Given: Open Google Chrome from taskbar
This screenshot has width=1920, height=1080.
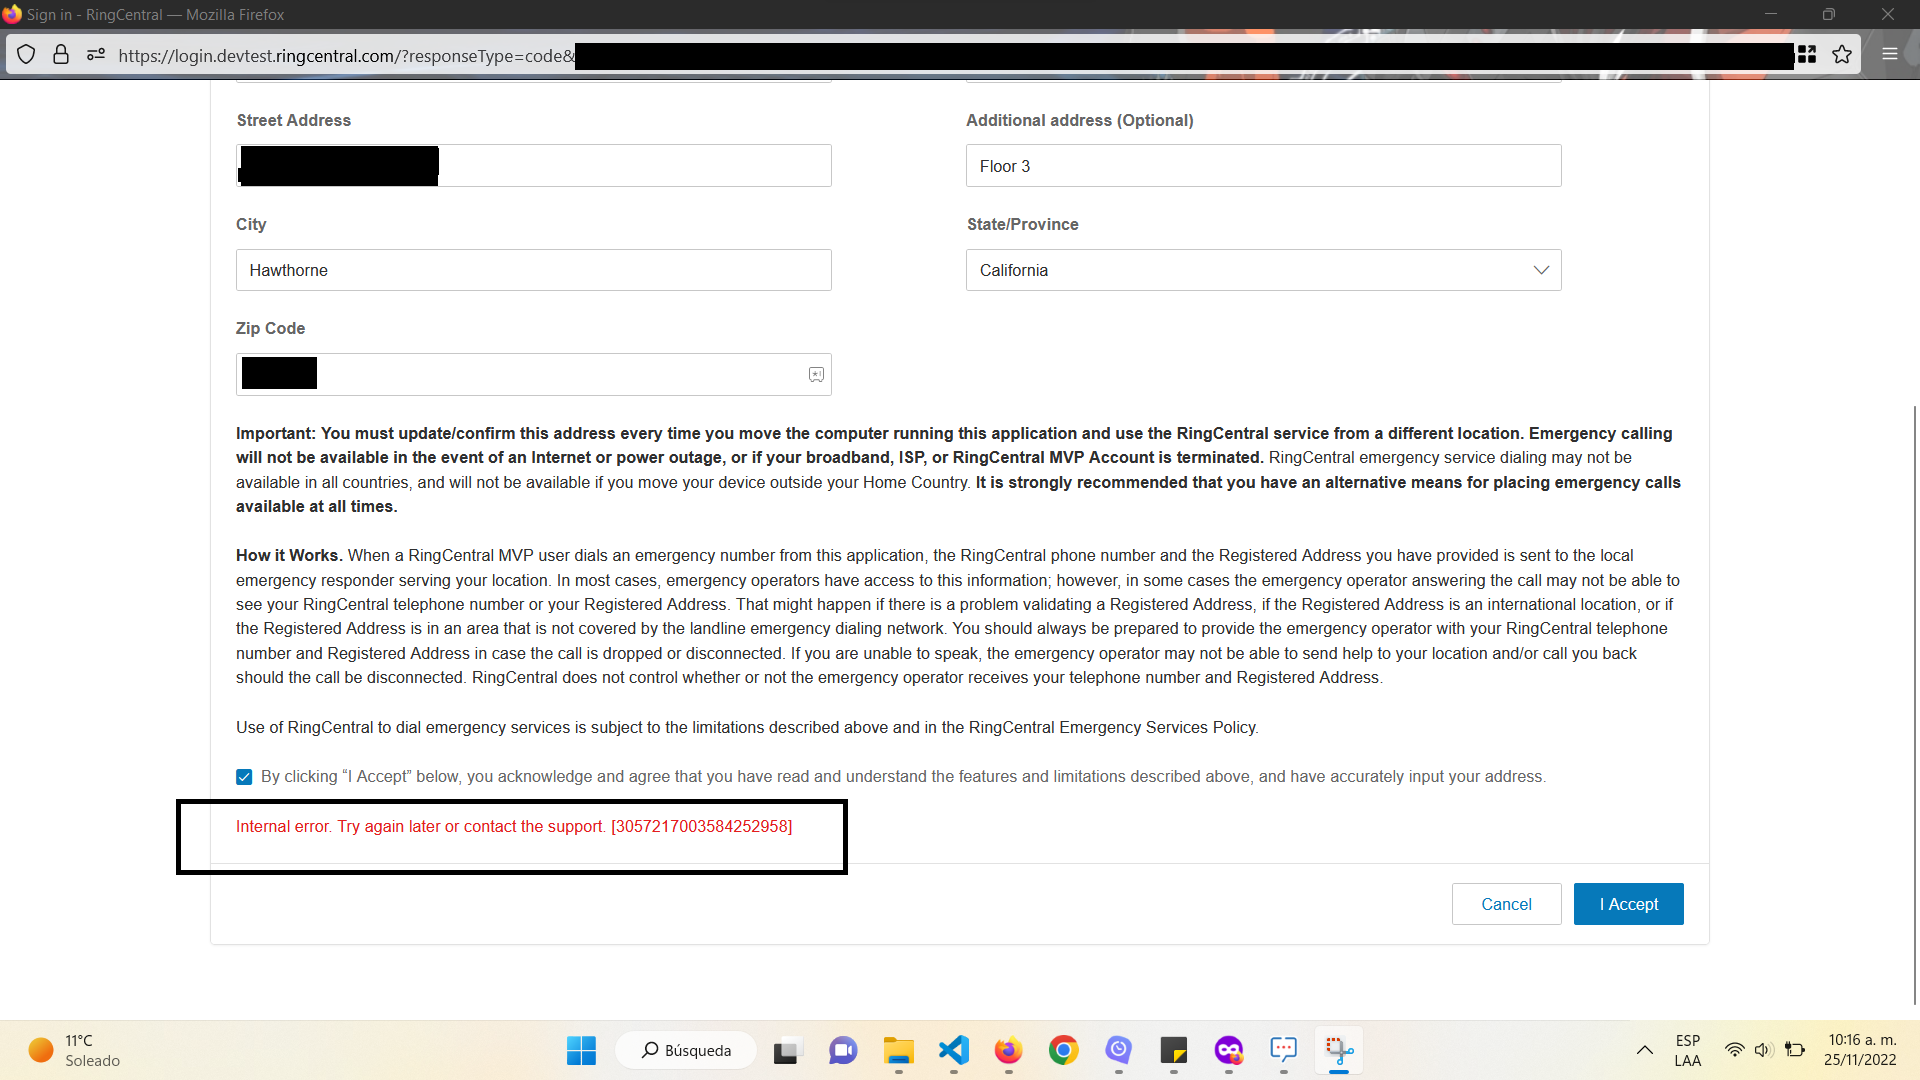Looking at the screenshot, I should 1063,1050.
